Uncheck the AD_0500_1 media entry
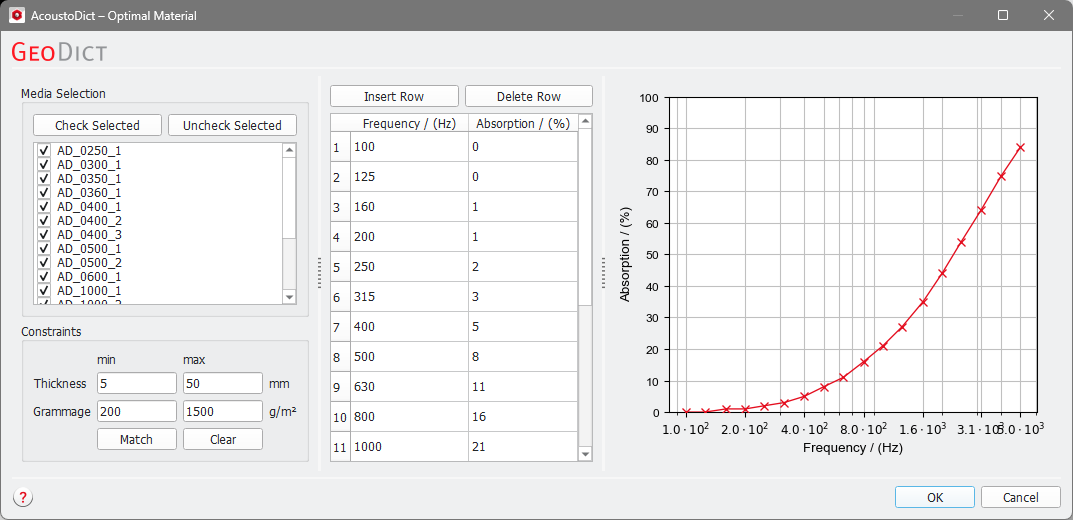 [44, 248]
